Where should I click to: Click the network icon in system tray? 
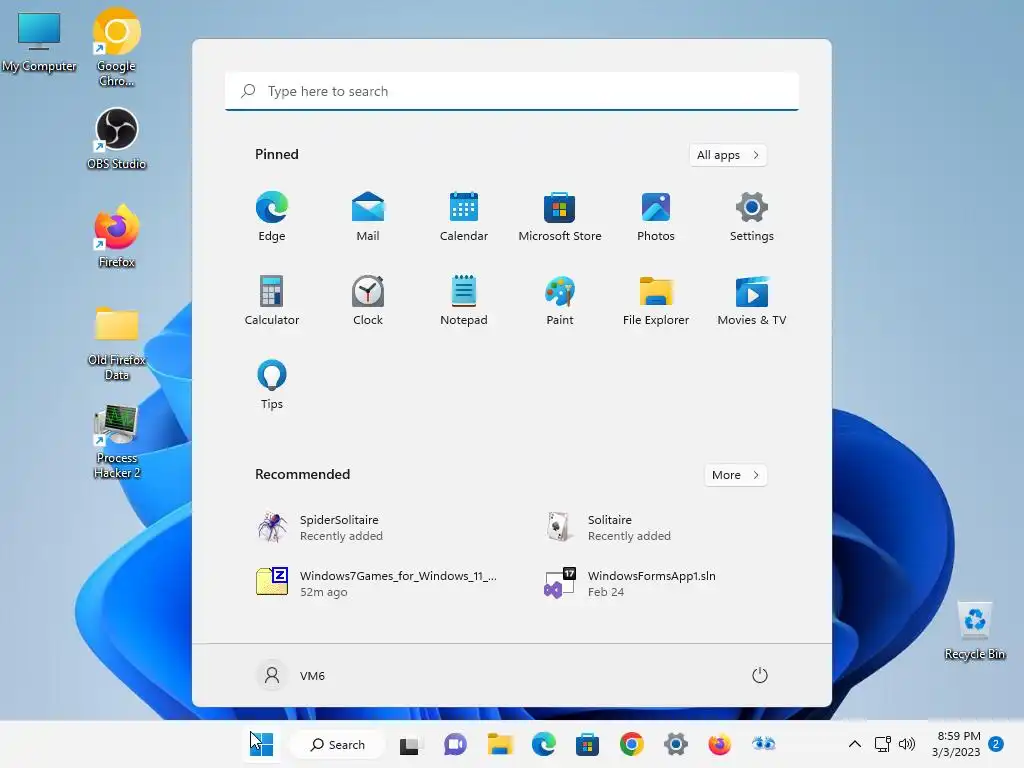tap(883, 744)
